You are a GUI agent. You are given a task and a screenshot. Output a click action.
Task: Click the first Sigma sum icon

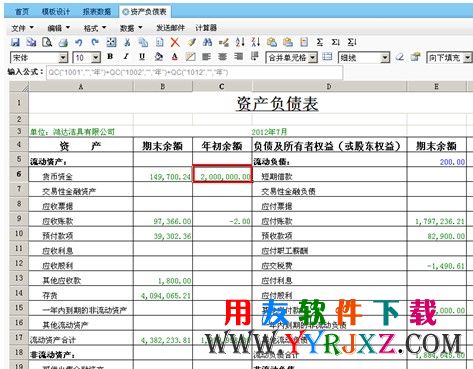[320, 42]
